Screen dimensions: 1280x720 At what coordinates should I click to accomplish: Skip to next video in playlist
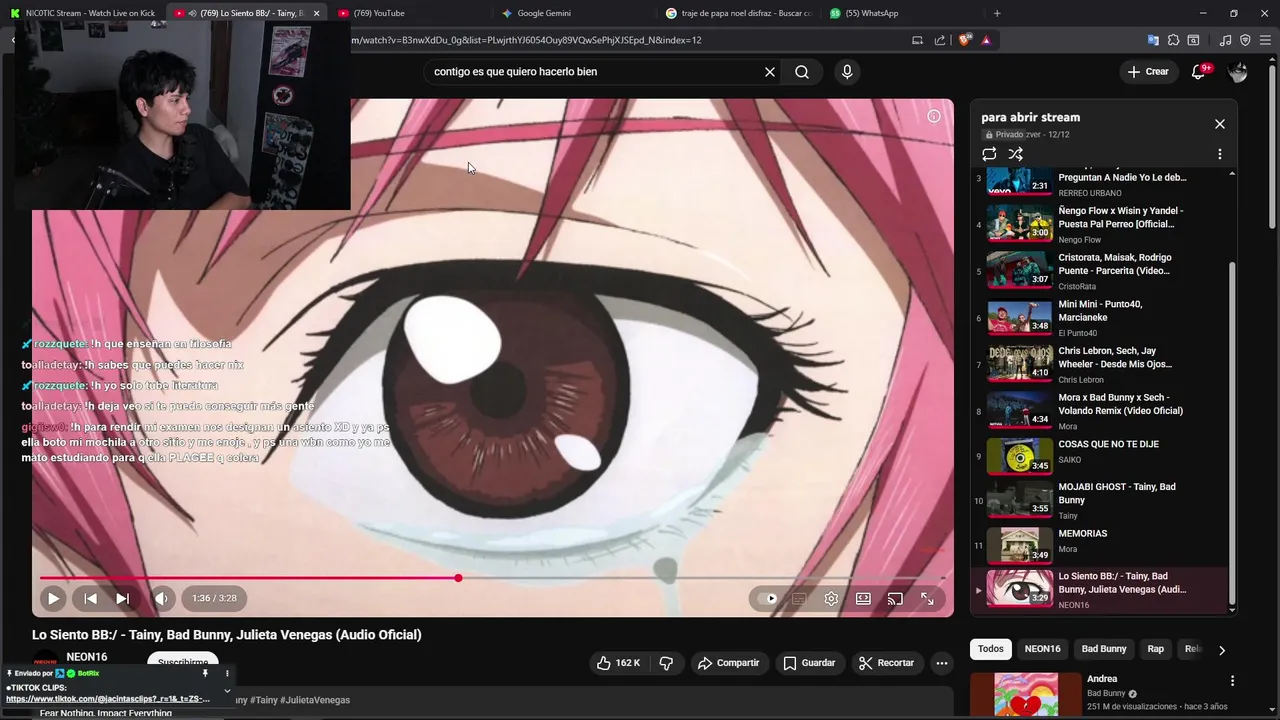[x=122, y=598]
